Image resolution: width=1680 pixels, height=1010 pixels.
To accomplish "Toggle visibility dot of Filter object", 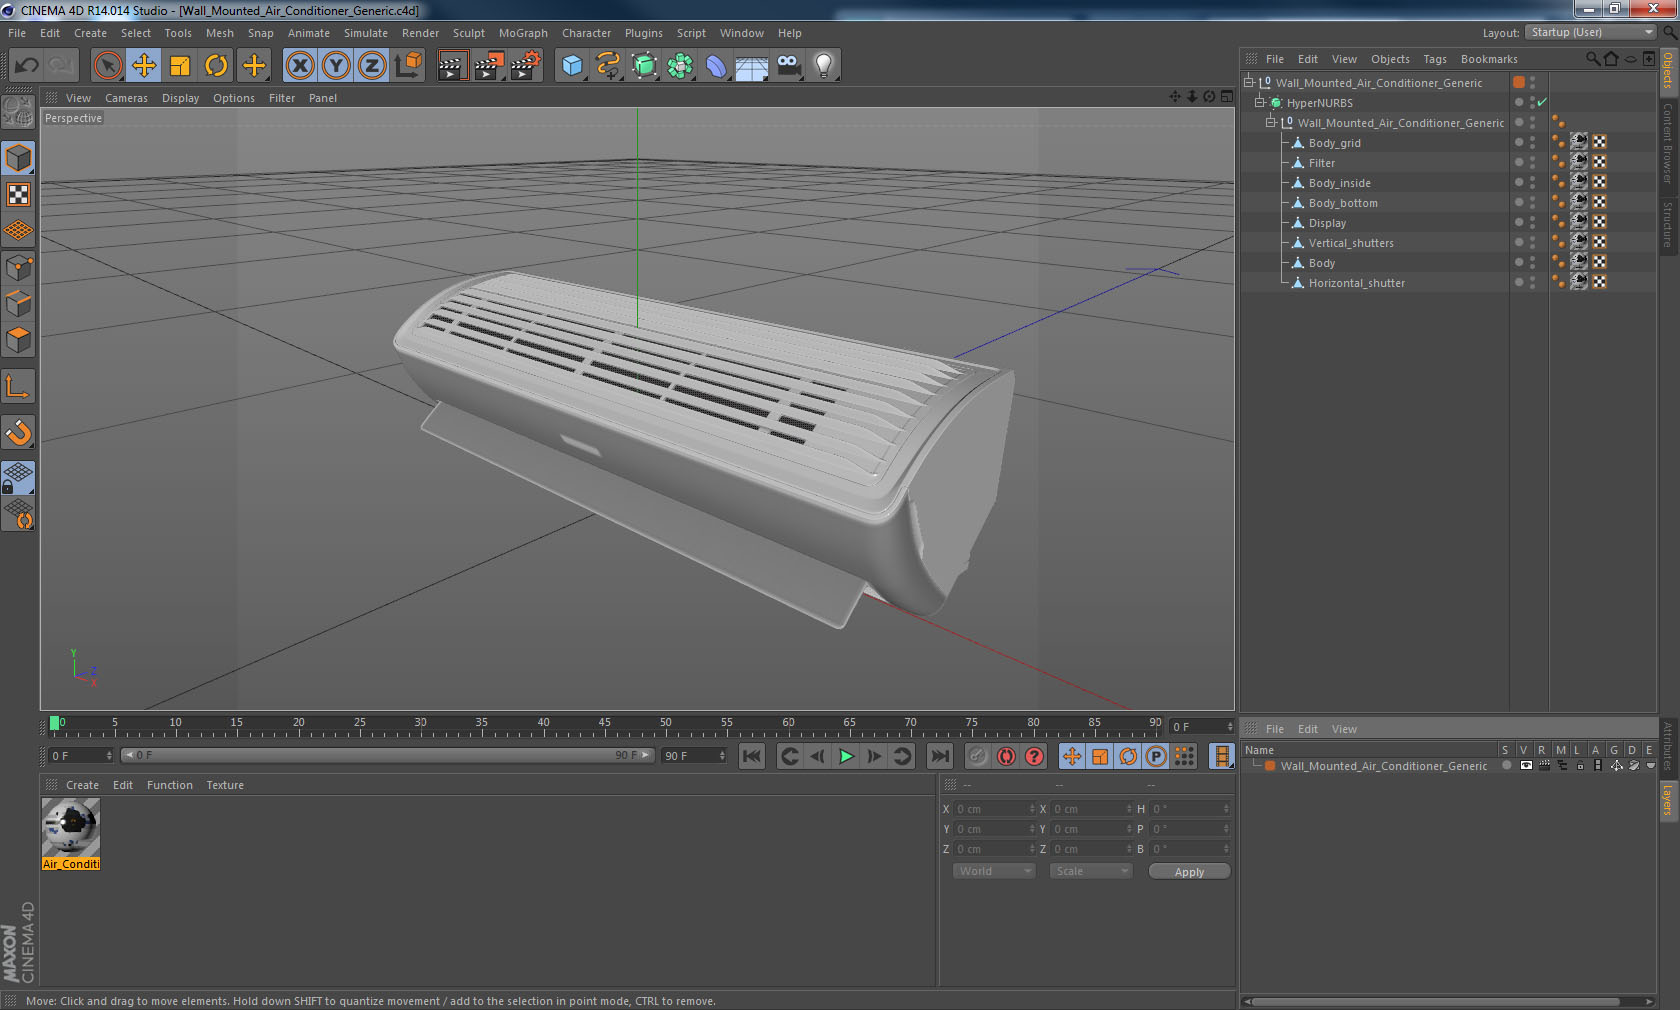I will [x=1519, y=162].
